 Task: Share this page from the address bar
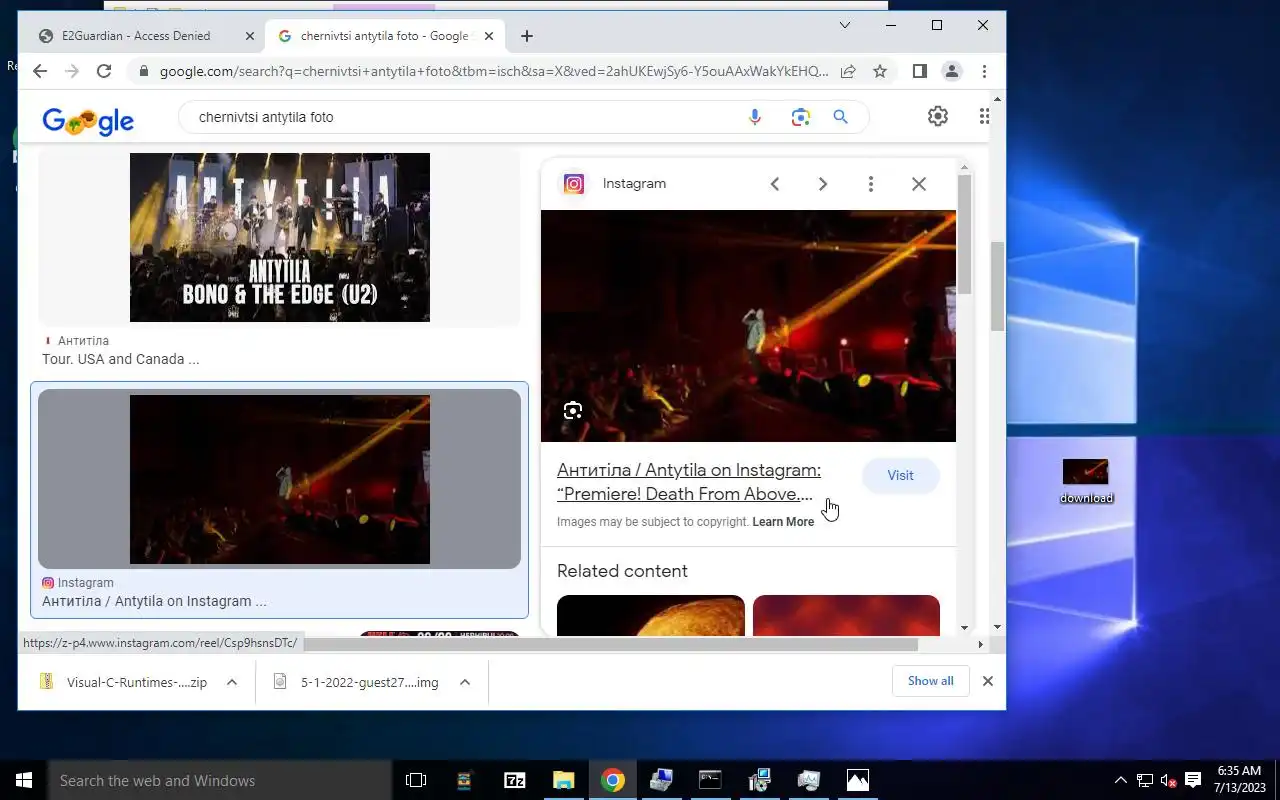click(x=848, y=71)
